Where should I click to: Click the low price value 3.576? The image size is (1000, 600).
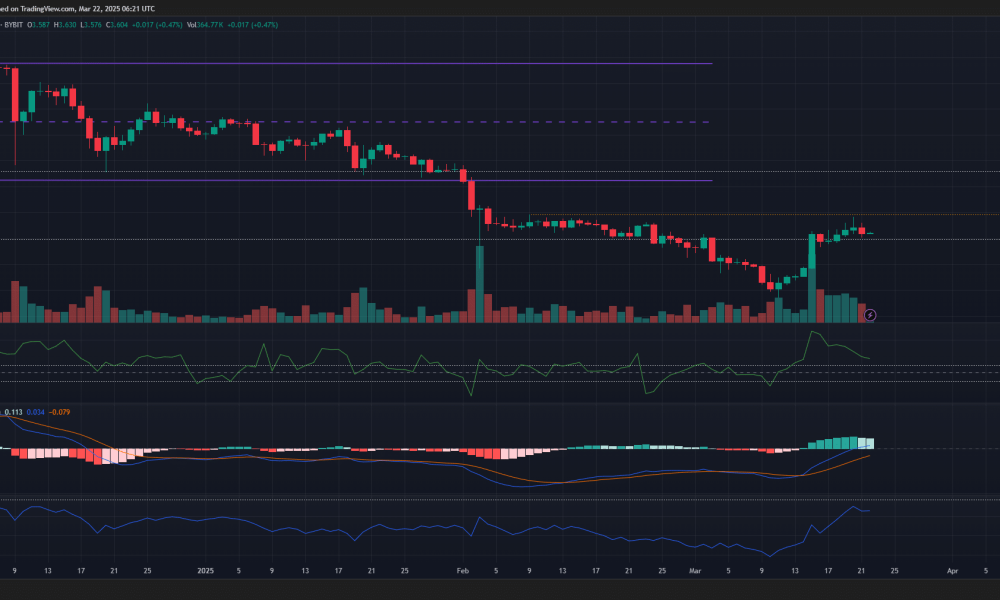click(x=92, y=25)
